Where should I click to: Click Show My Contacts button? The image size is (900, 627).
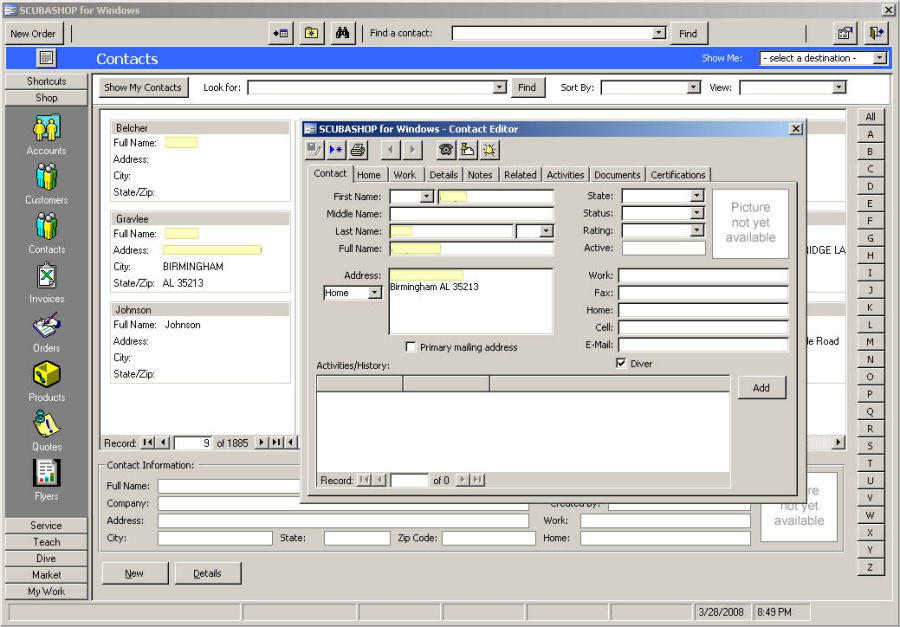click(x=143, y=87)
